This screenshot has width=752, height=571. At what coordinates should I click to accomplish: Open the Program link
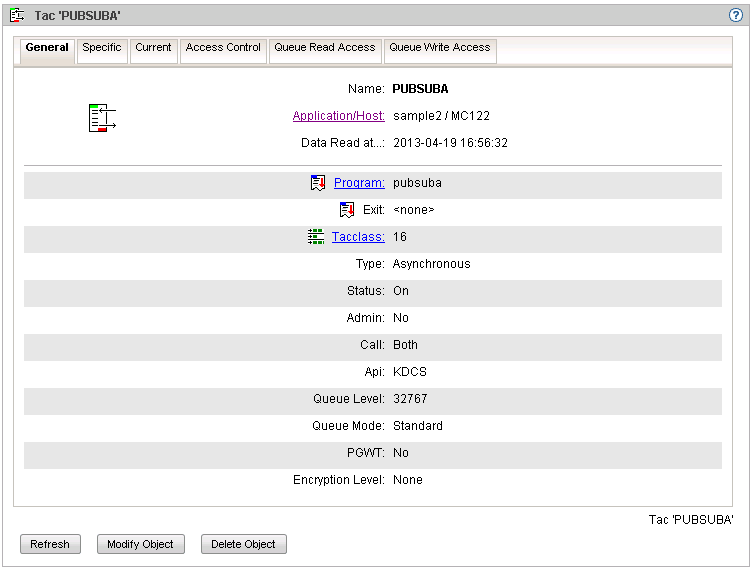359,183
